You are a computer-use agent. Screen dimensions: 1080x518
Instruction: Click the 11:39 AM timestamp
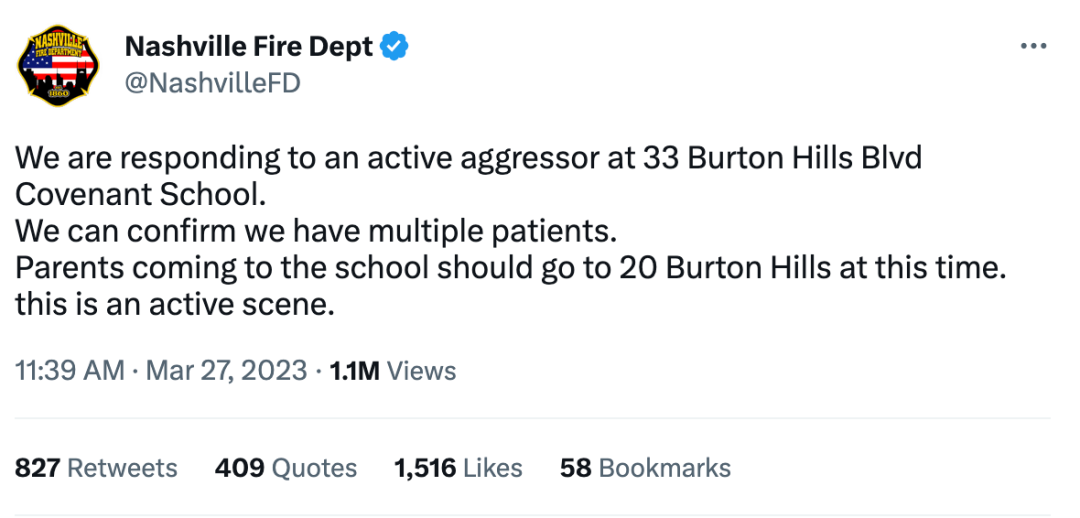[x=69, y=371]
